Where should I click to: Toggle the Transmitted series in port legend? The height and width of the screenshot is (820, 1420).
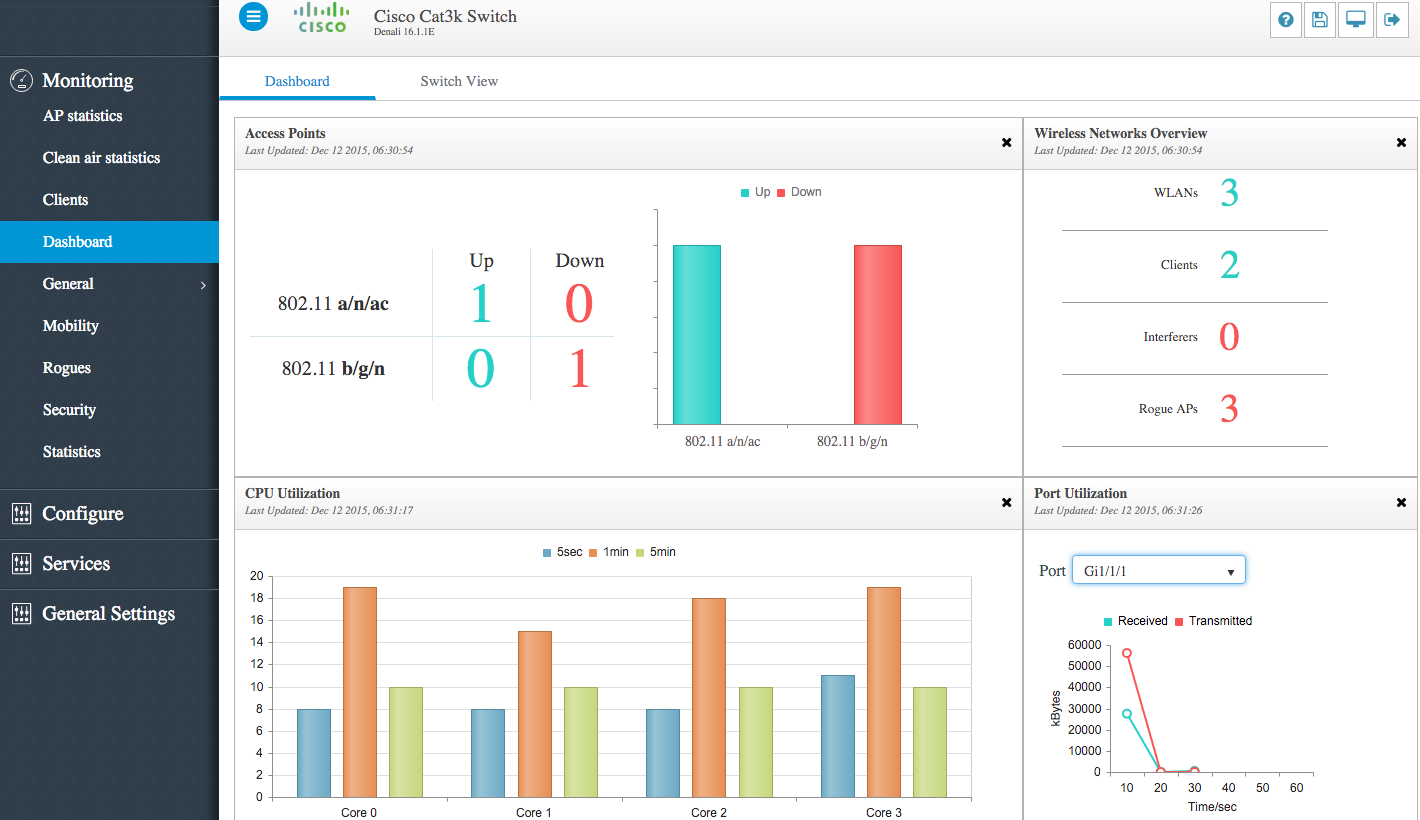[1213, 621]
